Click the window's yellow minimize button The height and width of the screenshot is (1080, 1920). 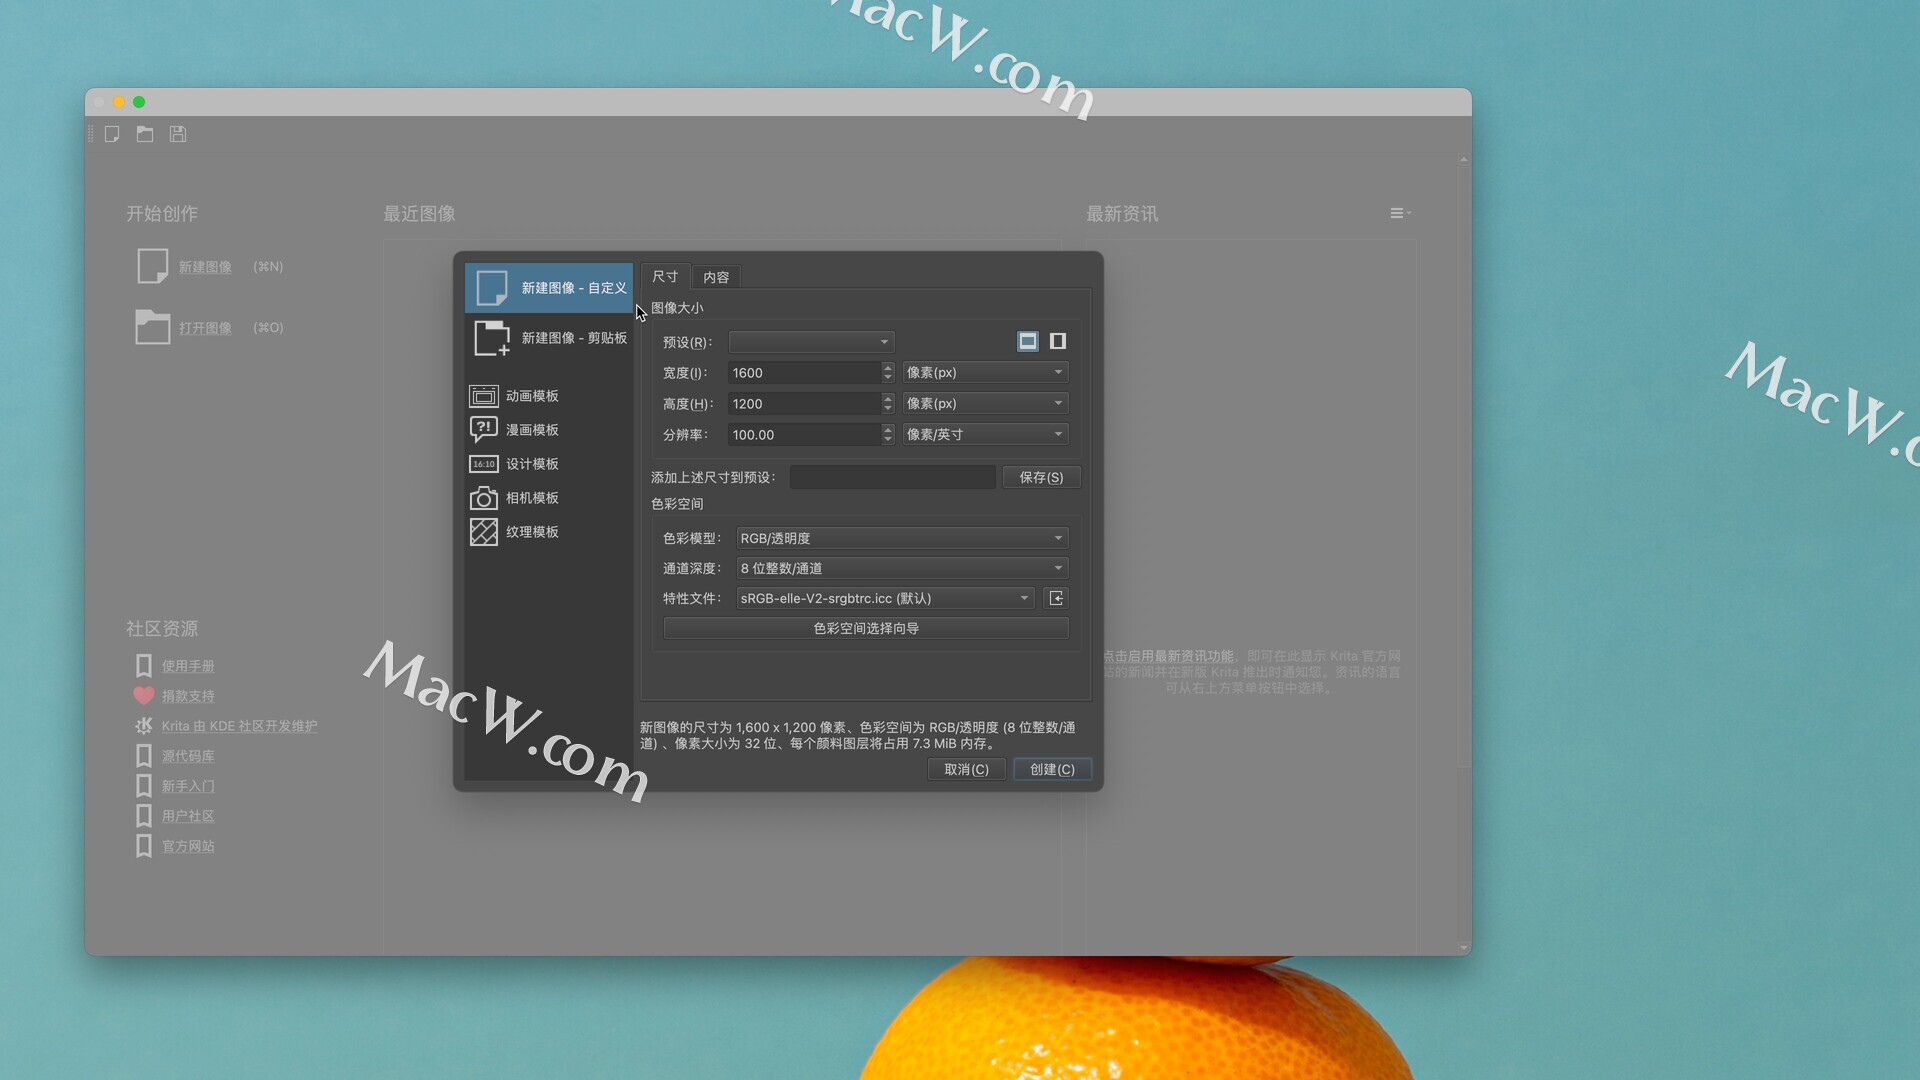tap(119, 102)
